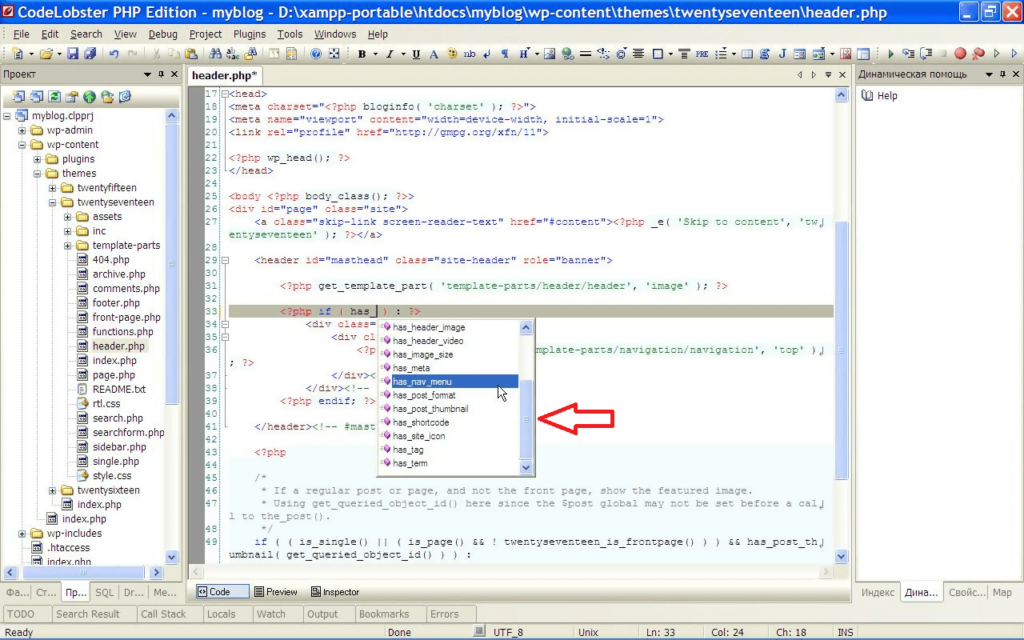Click the Find in Files icon
Screen dimensions: 1024x640
coord(251,54)
